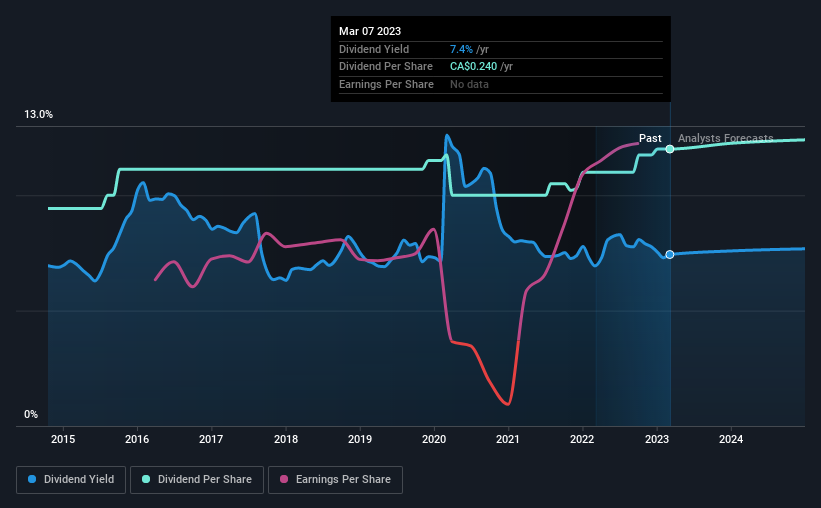Viewport: 821px width, 508px height.
Task: Click the teal Dividend Per Share legend dot
Action: 146,479
